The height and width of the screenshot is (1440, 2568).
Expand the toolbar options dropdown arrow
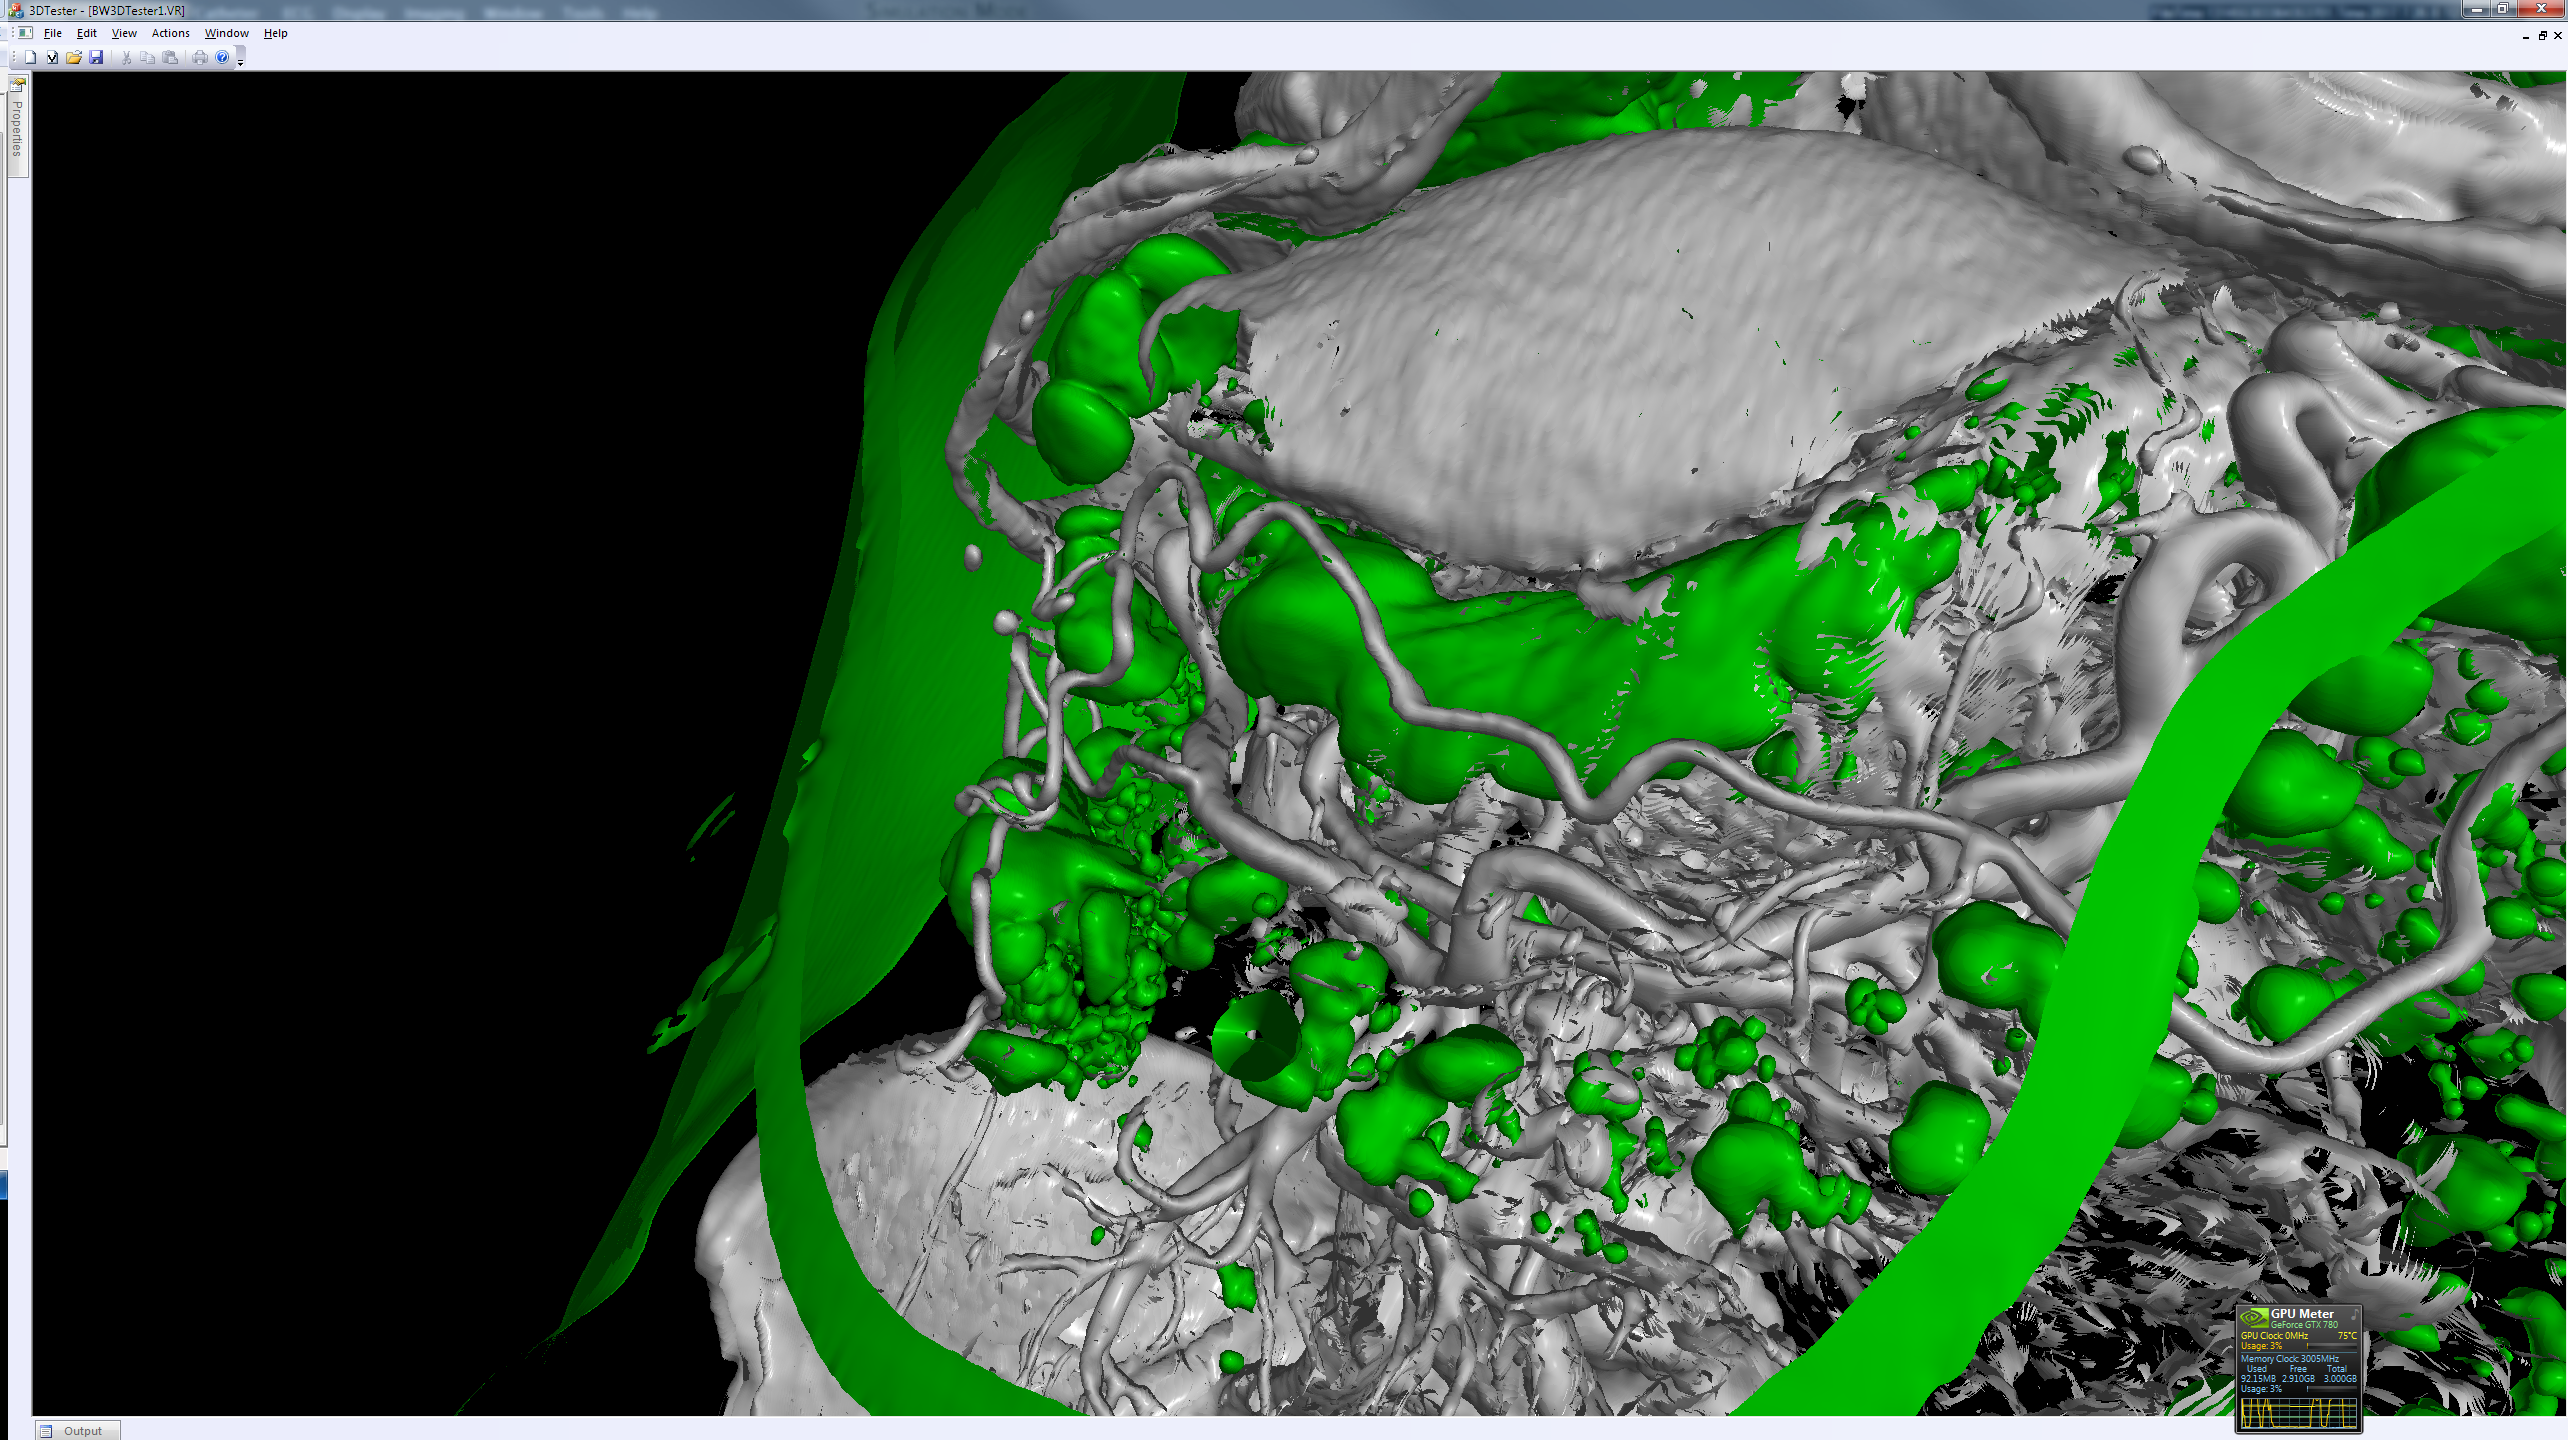click(x=240, y=61)
